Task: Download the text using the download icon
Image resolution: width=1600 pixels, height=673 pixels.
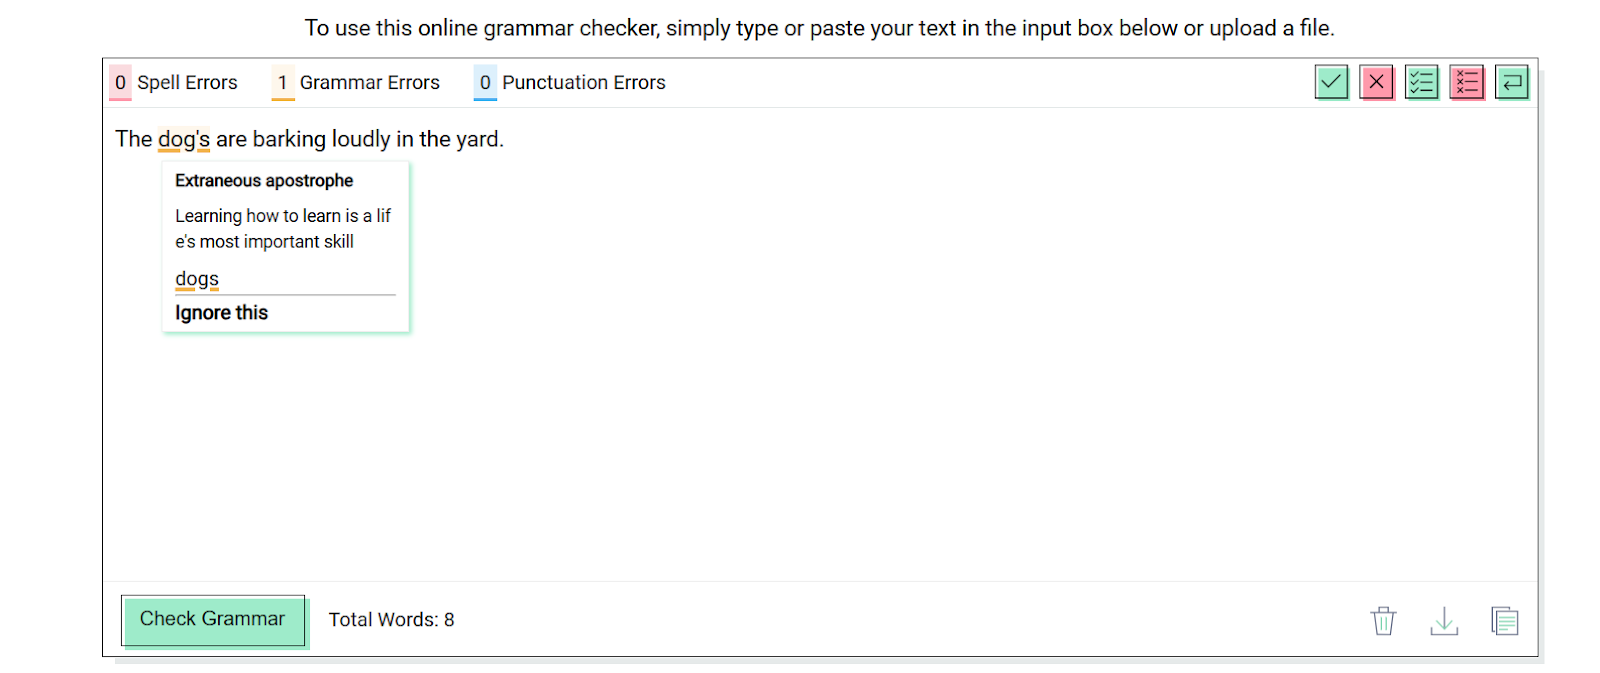Action: pos(1444,620)
